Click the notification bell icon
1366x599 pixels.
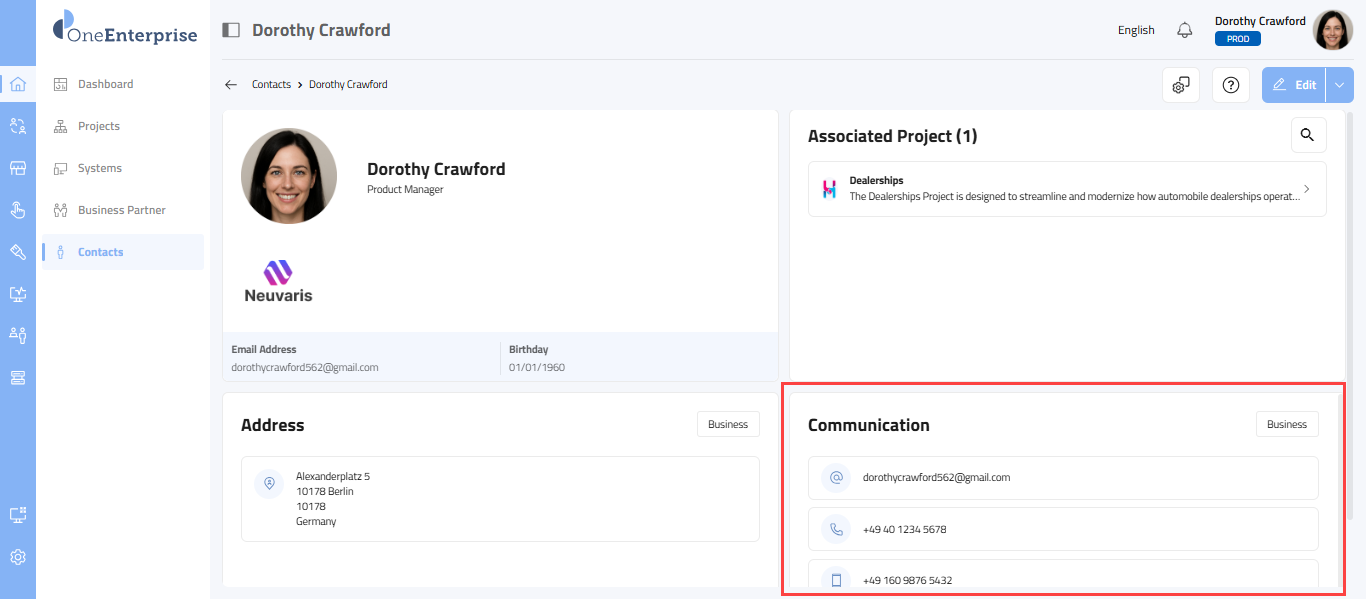tap(1185, 30)
